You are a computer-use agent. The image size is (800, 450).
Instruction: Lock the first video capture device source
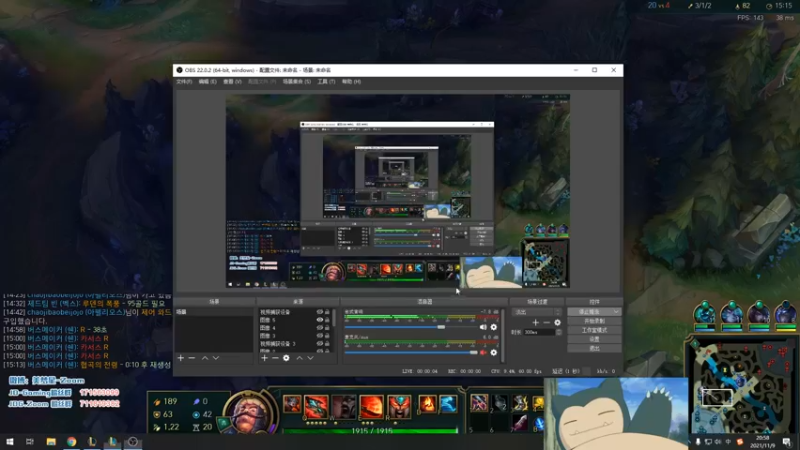327,312
